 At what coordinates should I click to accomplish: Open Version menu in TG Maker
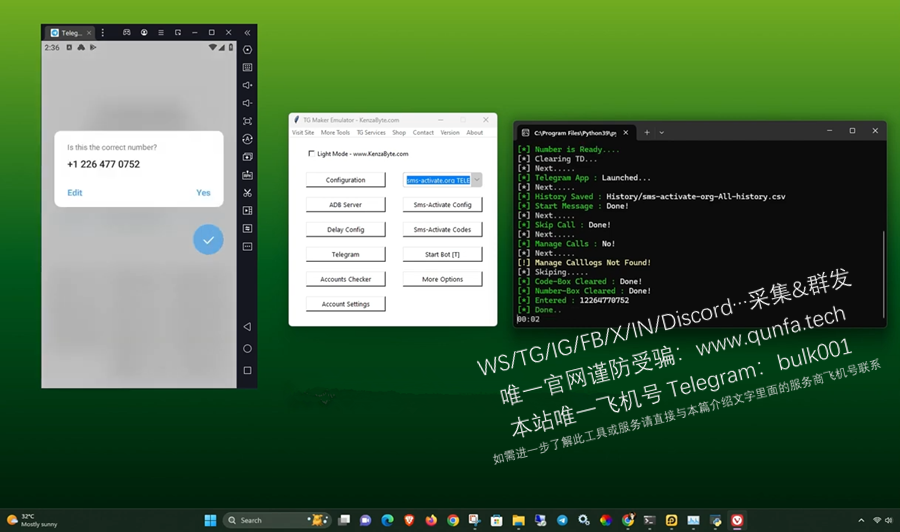(x=450, y=133)
